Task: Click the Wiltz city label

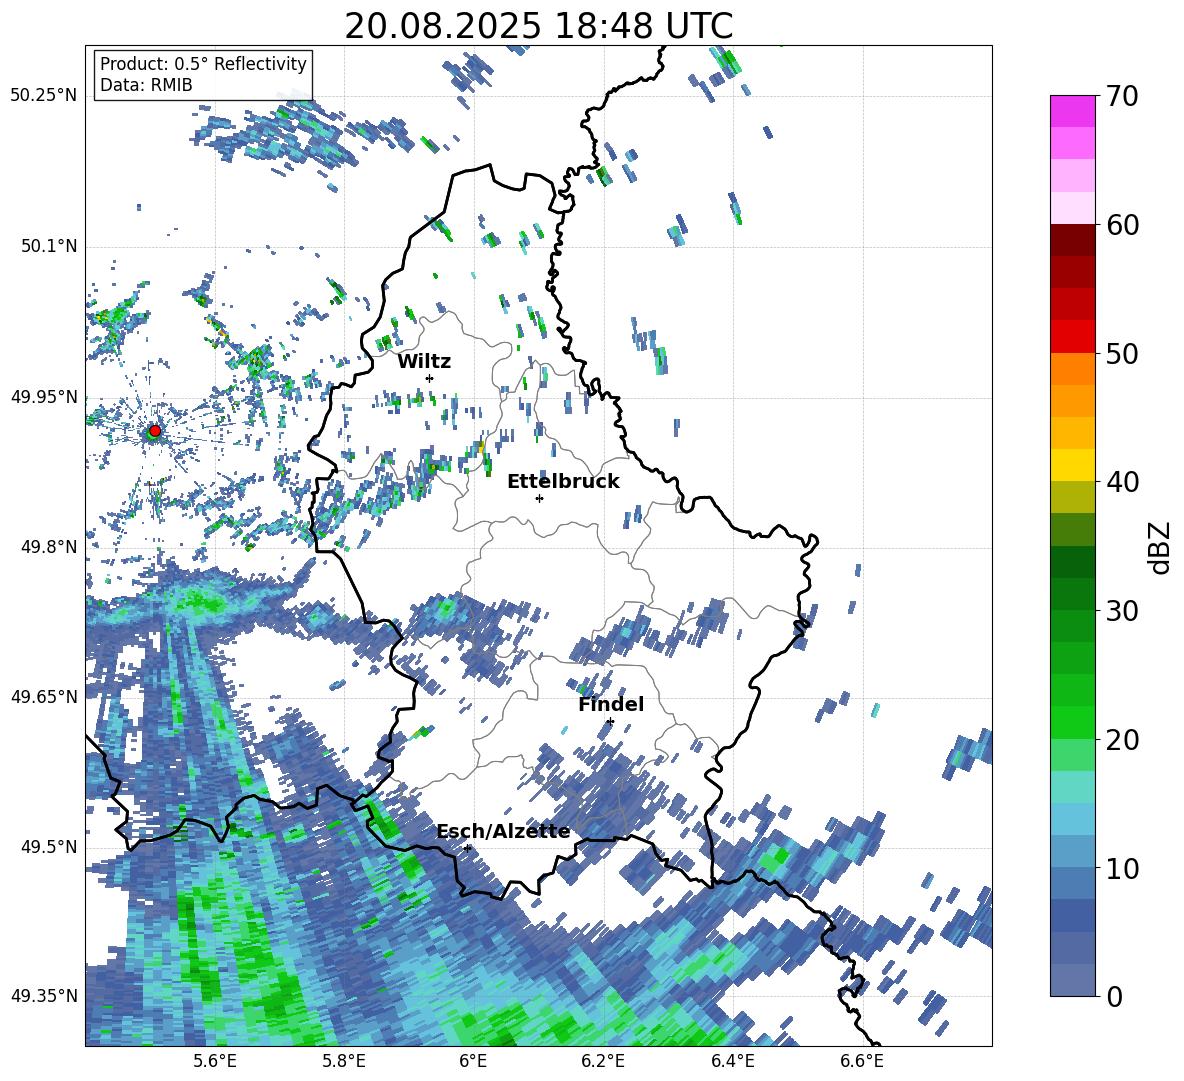Action: point(424,362)
